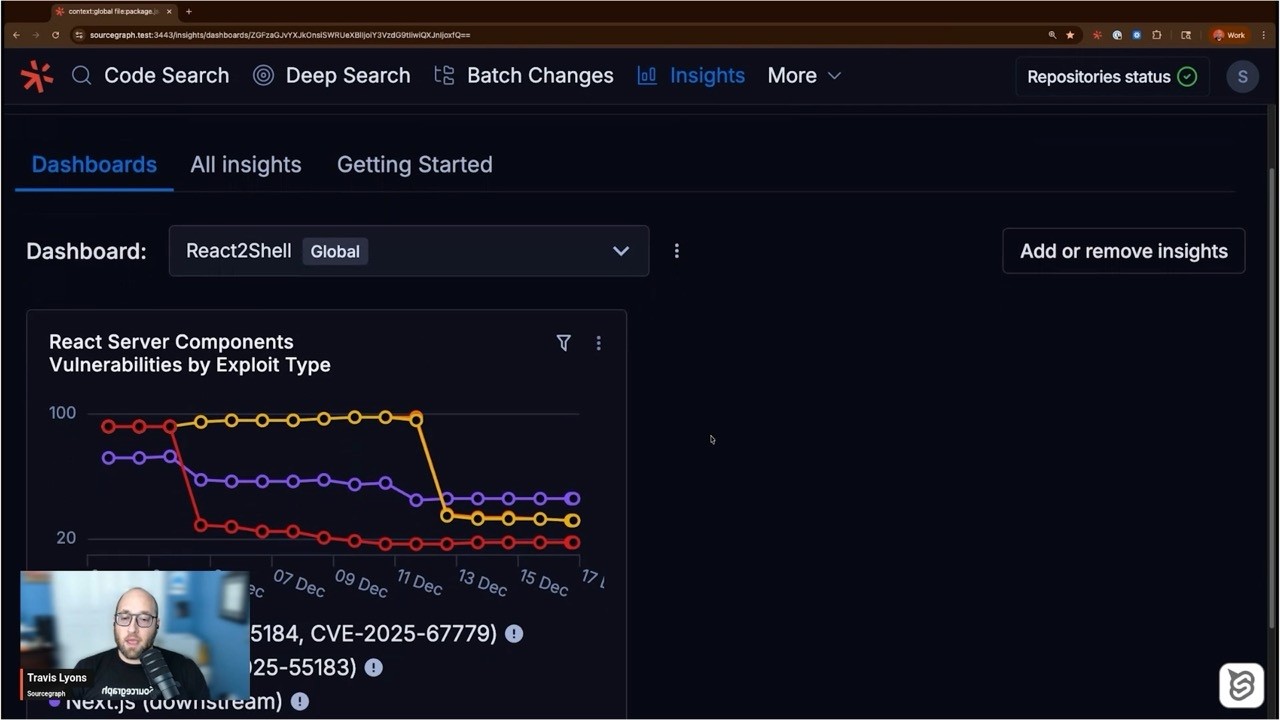
Task: Check Repositories status button
Action: [1112, 77]
